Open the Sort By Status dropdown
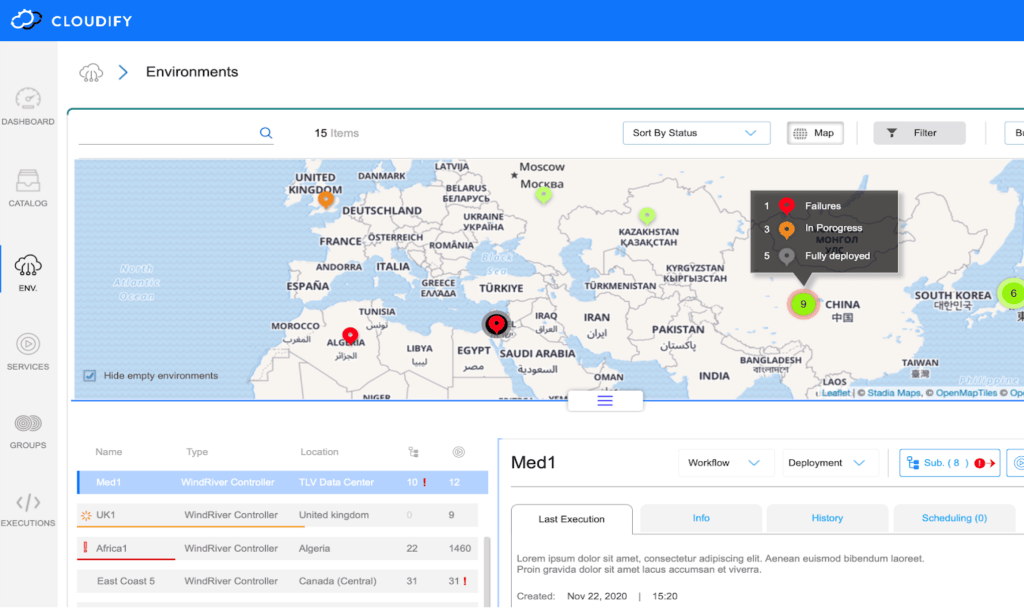This screenshot has height=609, width=1024. [x=696, y=133]
